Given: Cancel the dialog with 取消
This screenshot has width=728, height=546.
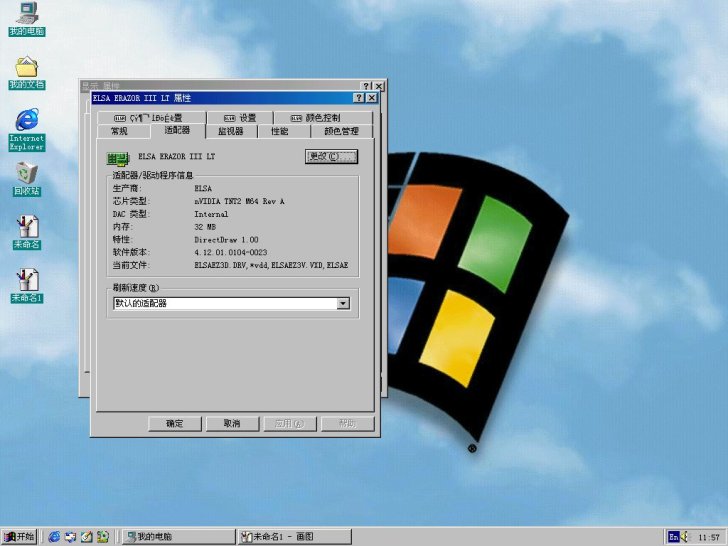Looking at the screenshot, I should [232, 423].
